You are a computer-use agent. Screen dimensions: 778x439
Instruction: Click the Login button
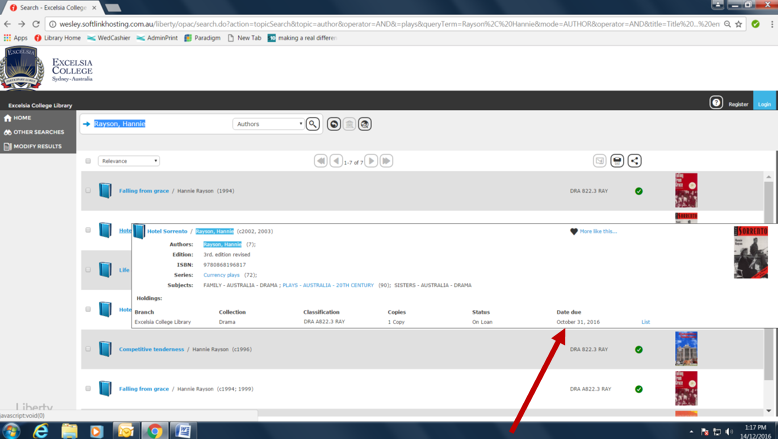pyautogui.click(x=765, y=101)
